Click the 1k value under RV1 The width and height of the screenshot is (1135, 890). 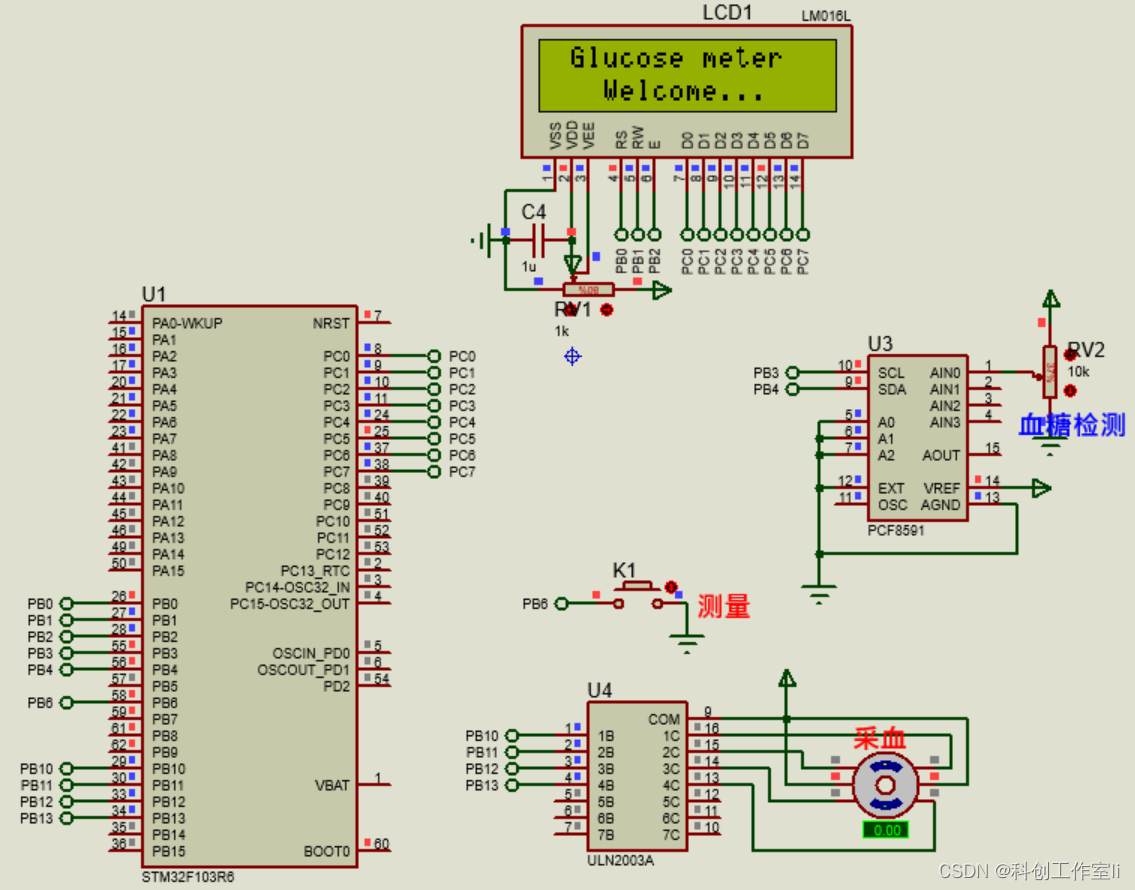pyautogui.click(x=562, y=331)
